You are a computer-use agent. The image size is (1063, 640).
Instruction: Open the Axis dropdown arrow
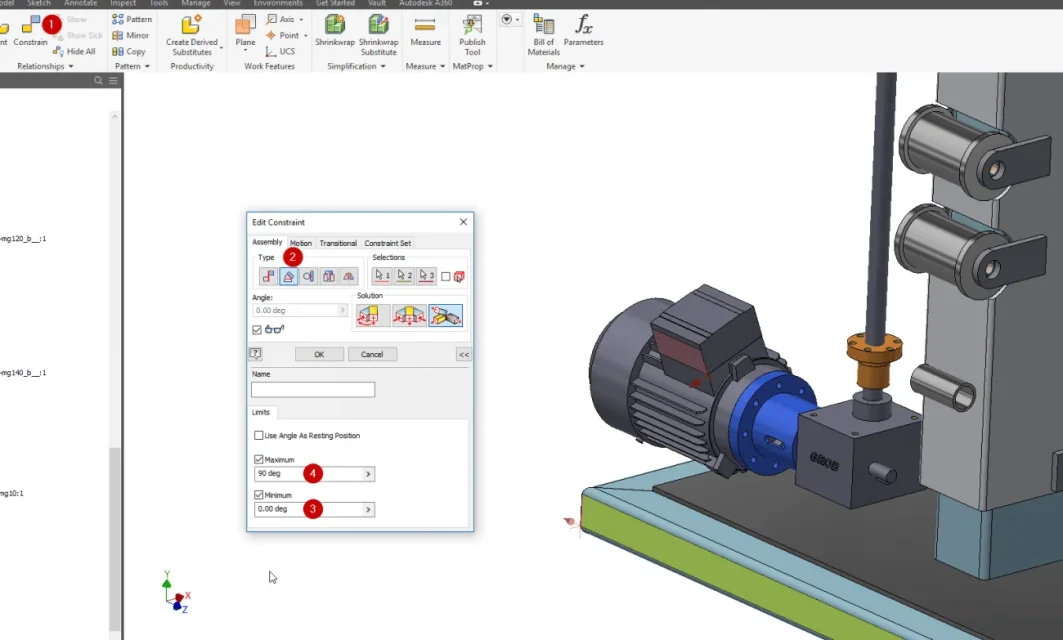(x=302, y=20)
